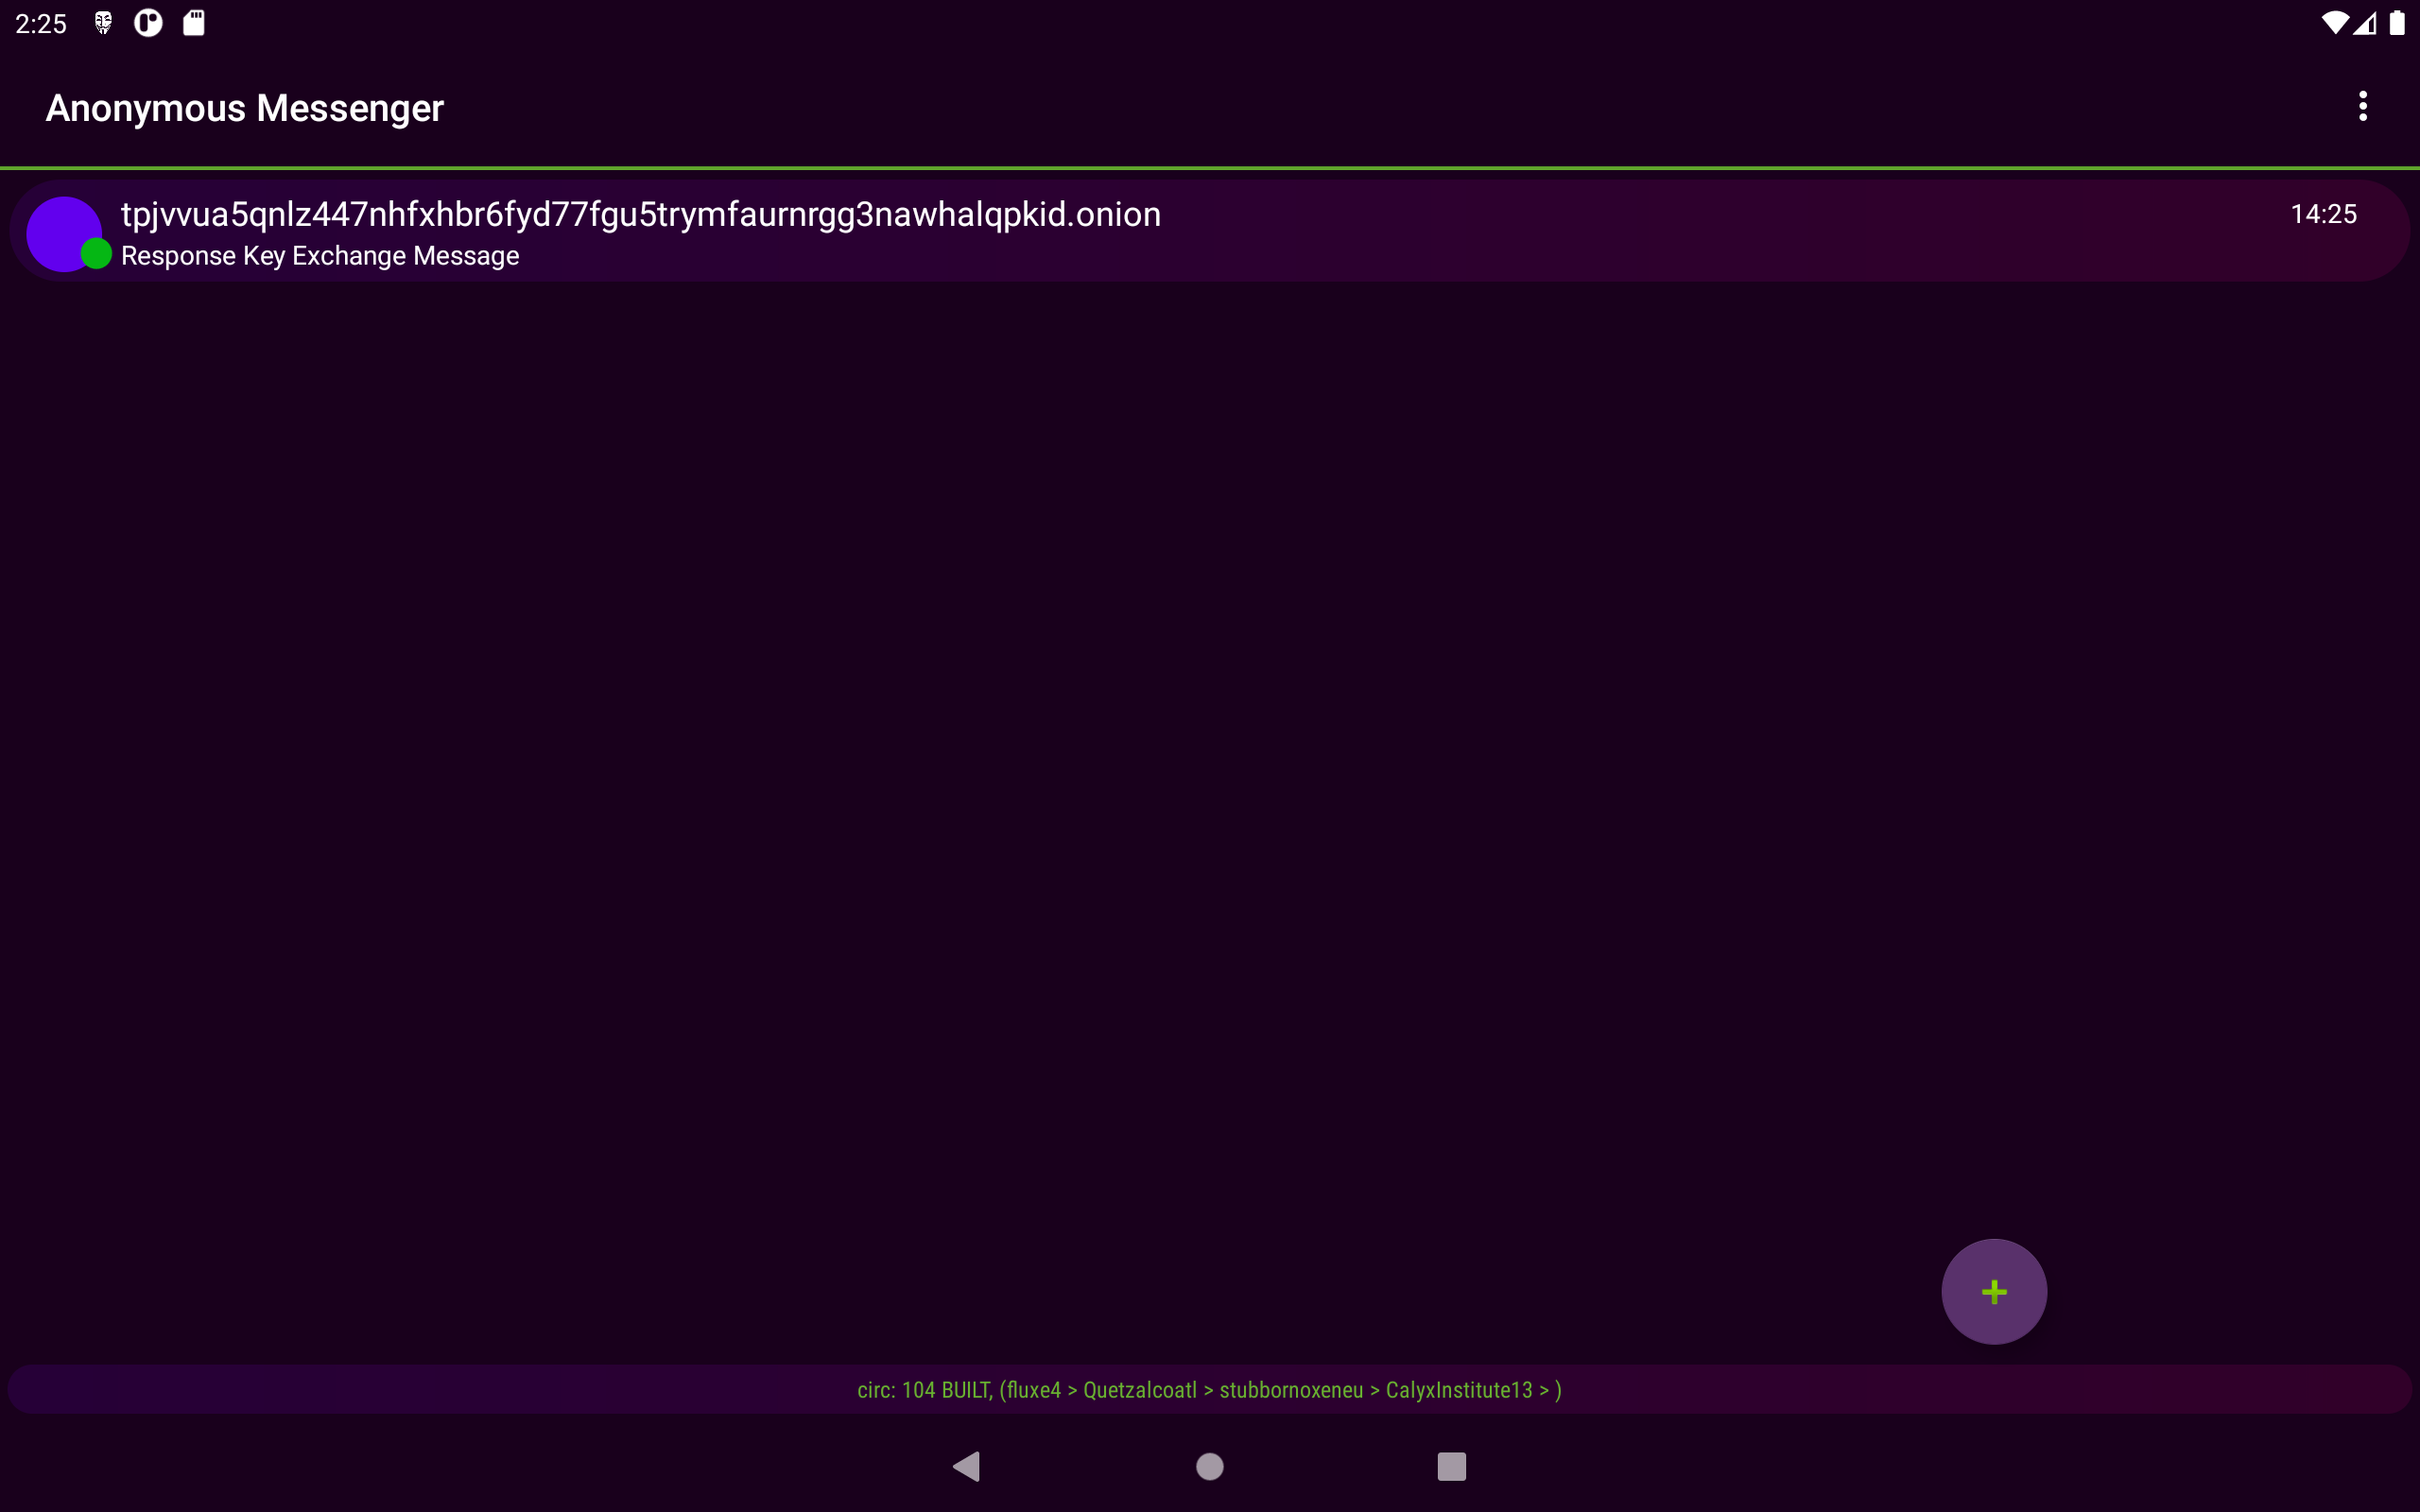Viewport: 2420px width, 1512px height.
Task: Tap the Anonymous Messenger title
Action: point(244,108)
